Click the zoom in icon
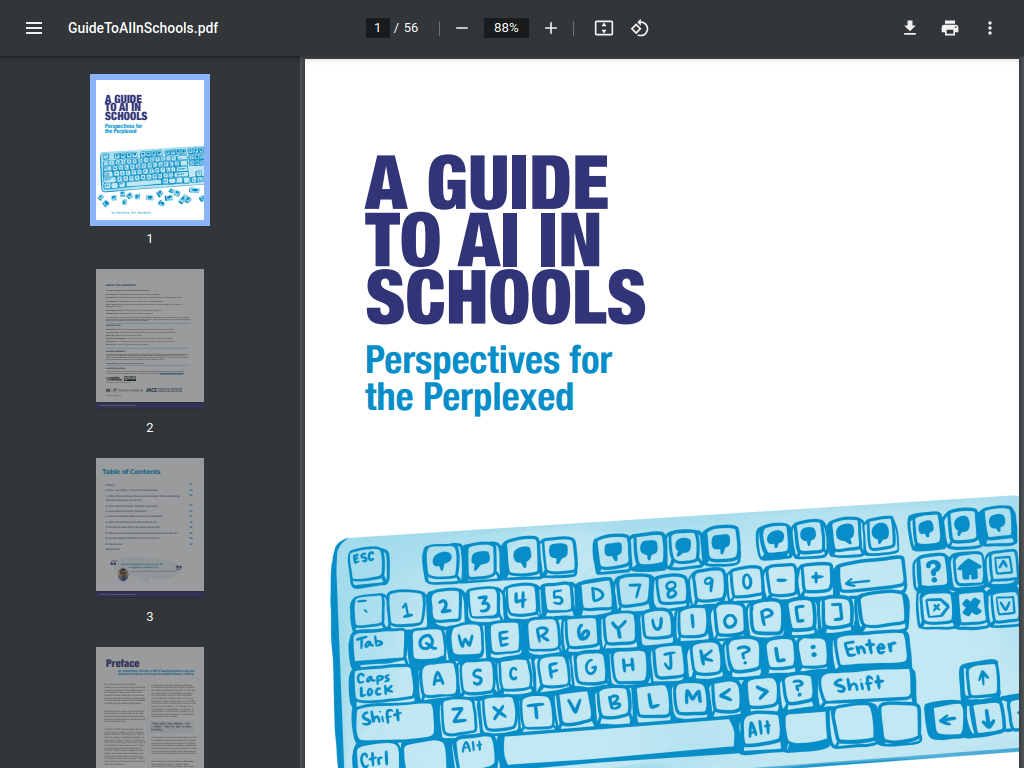The width and height of the screenshot is (1024, 768). (551, 27)
